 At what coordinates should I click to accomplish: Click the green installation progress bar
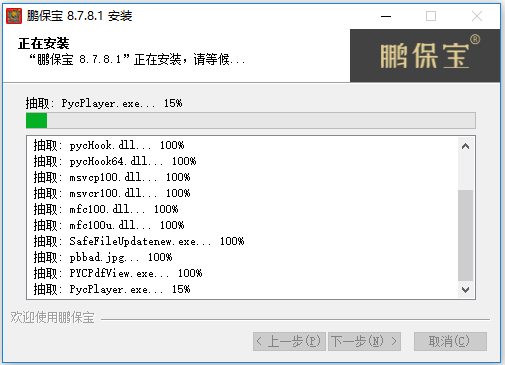click(251, 120)
